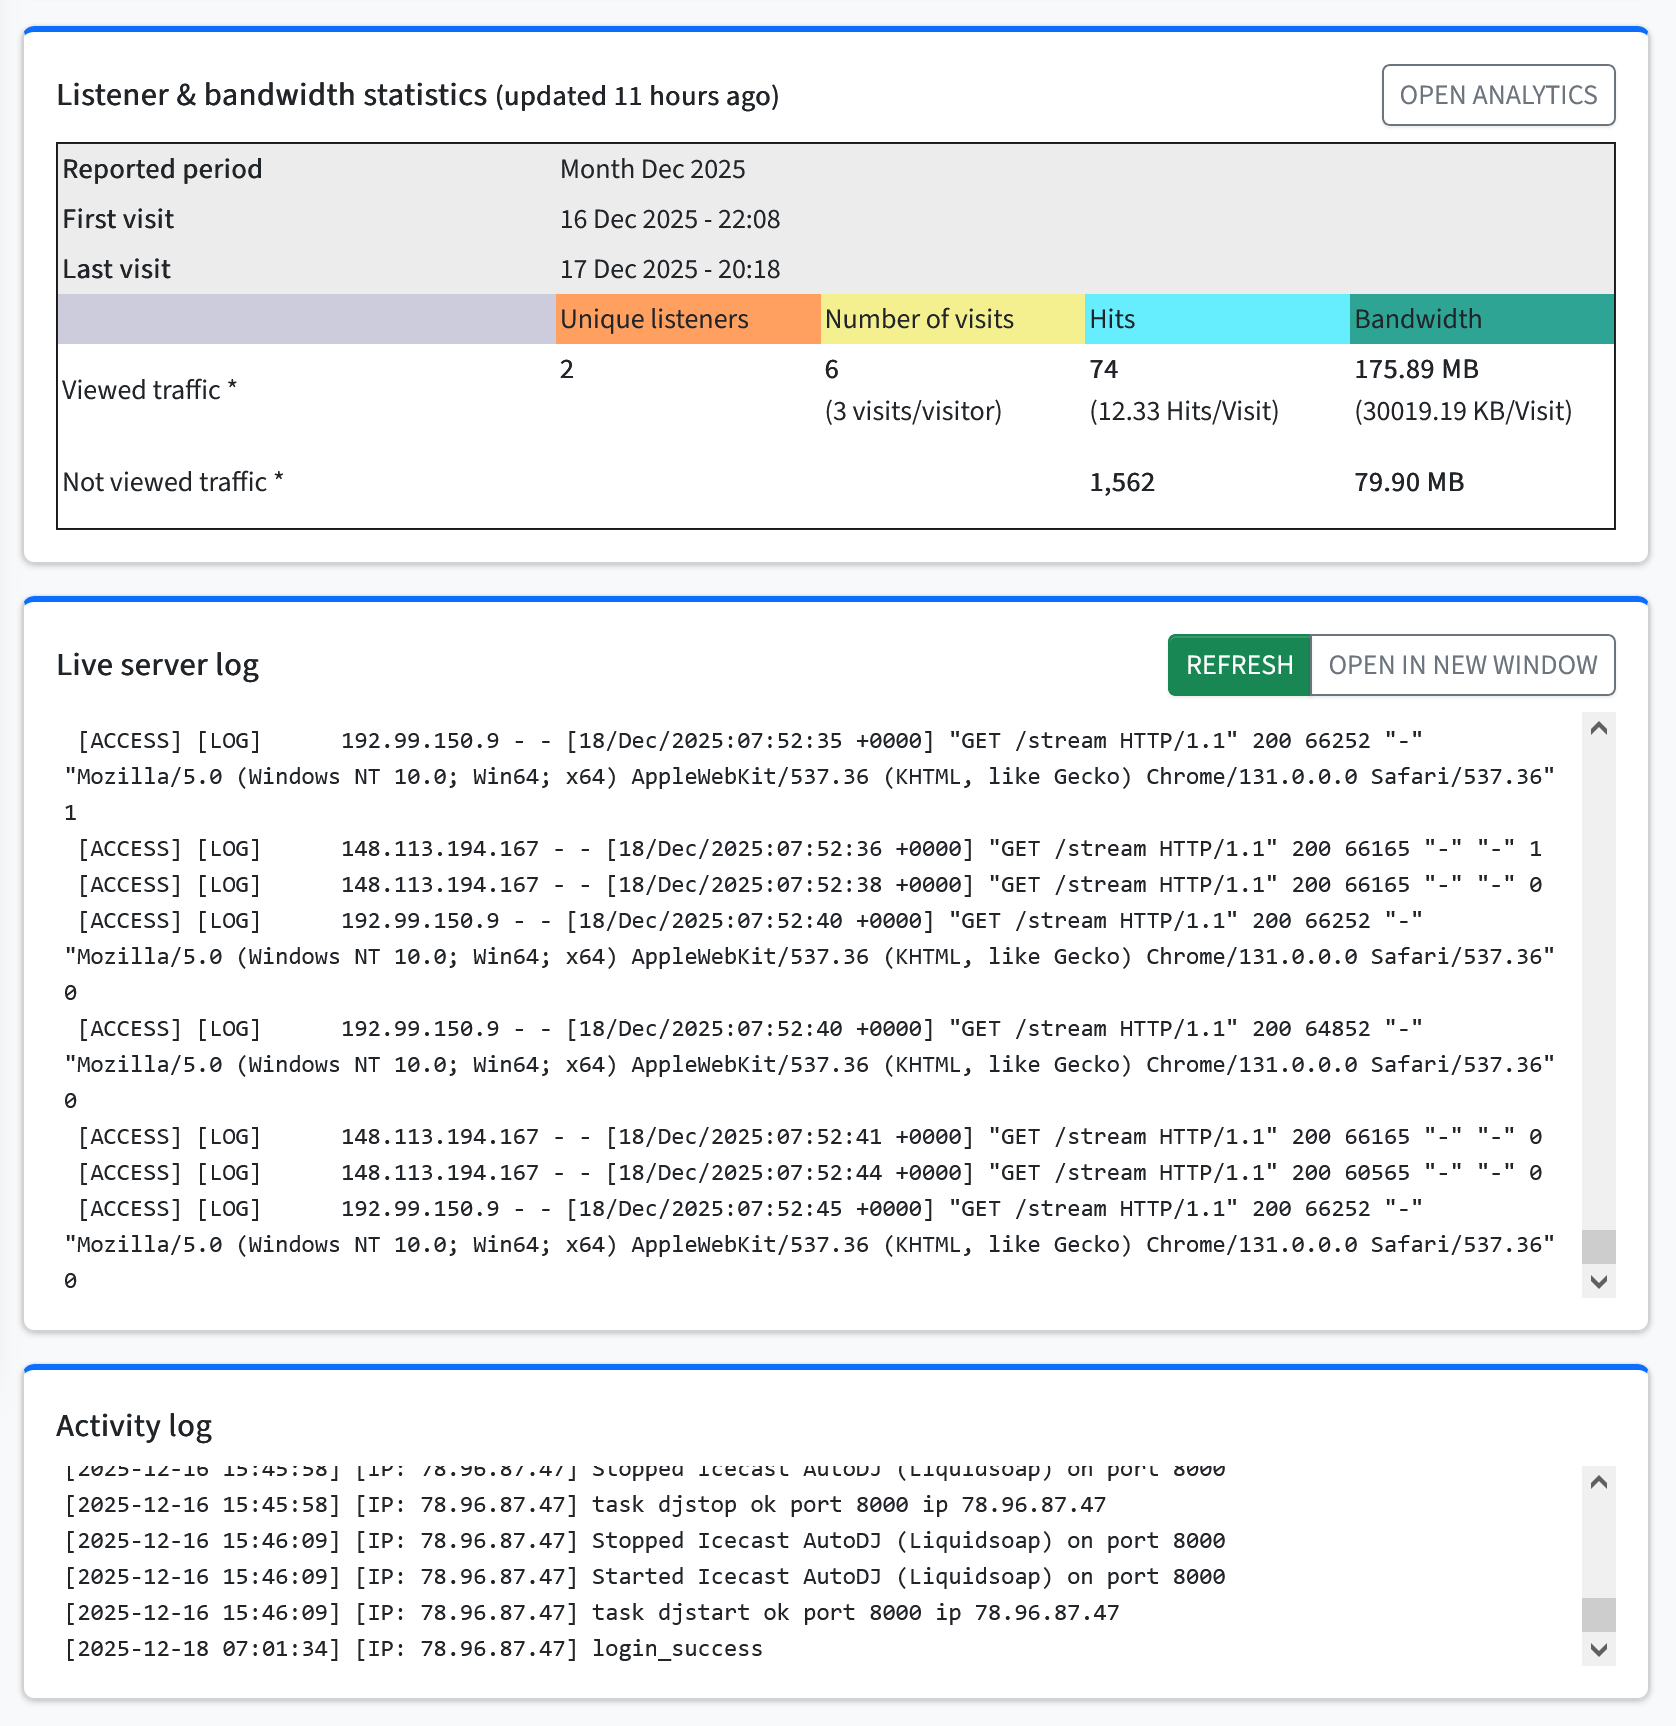Open the analytics dashboard
The image size is (1676, 1726).
(x=1498, y=95)
